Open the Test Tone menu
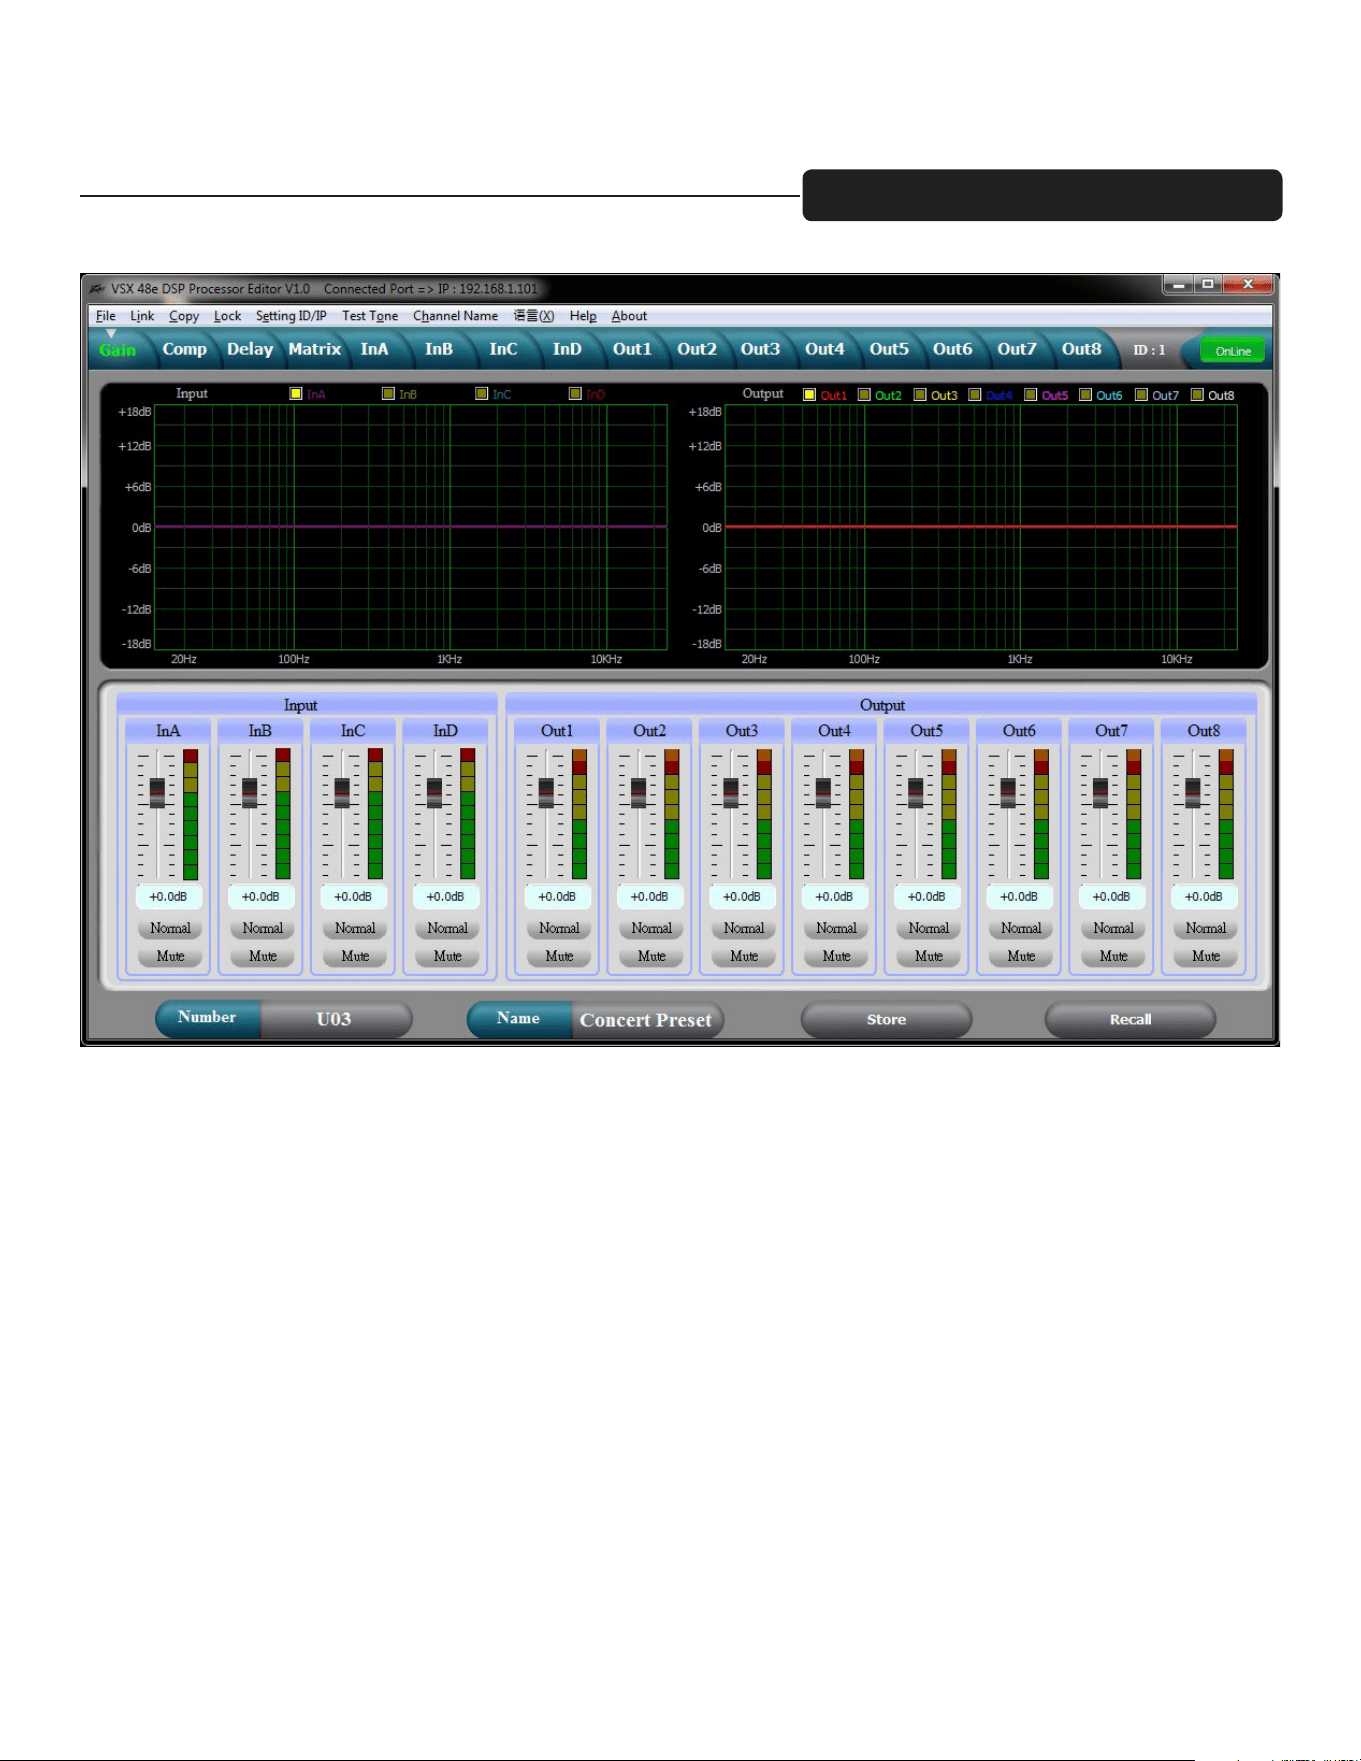The height and width of the screenshot is (1761, 1361). (370, 316)
